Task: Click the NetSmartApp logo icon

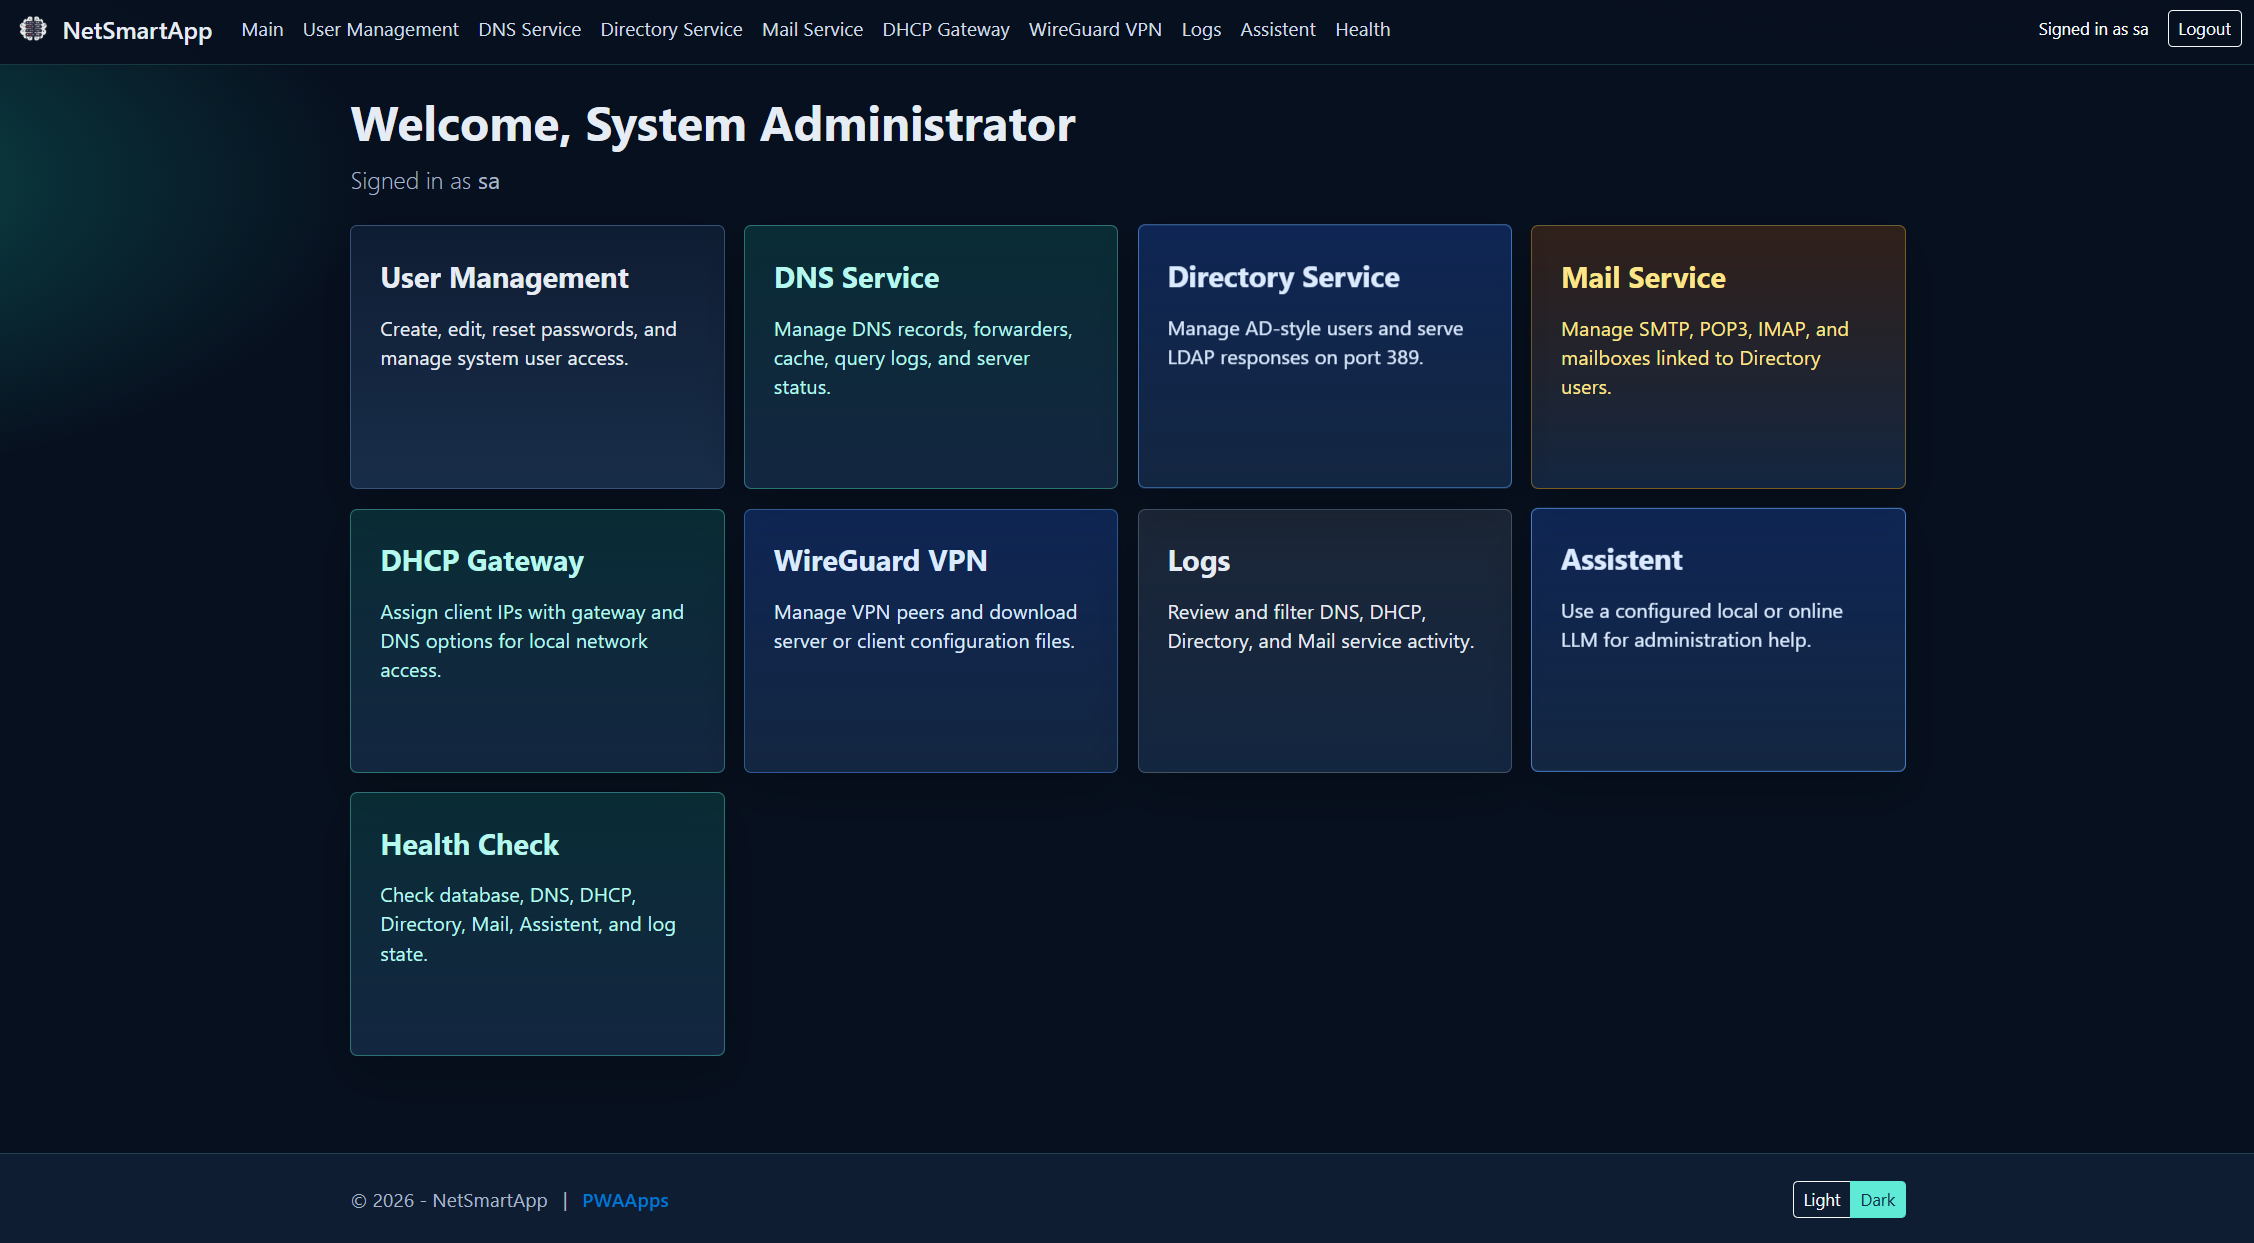Action: click(33, 29)
